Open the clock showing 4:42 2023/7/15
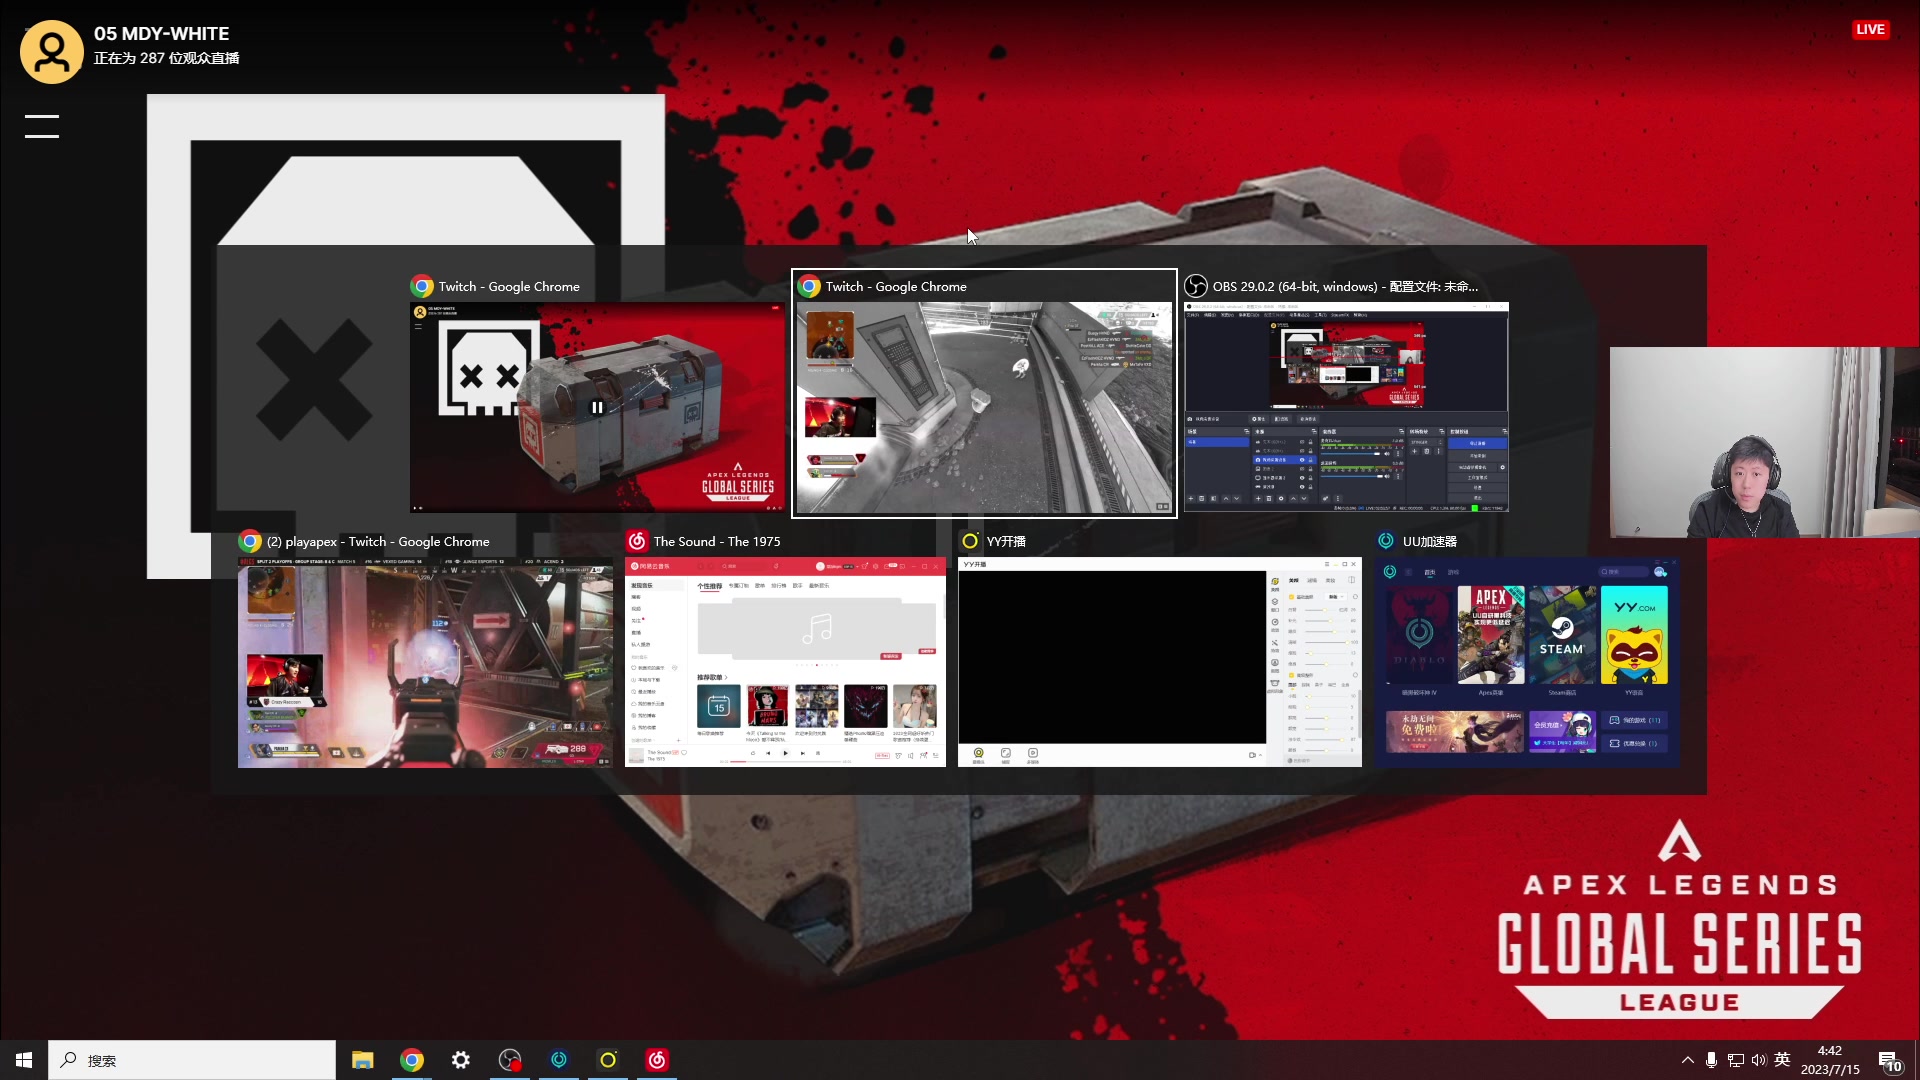The height and width of the screenshot is (1080, 1920). tap(1830, 1060)
